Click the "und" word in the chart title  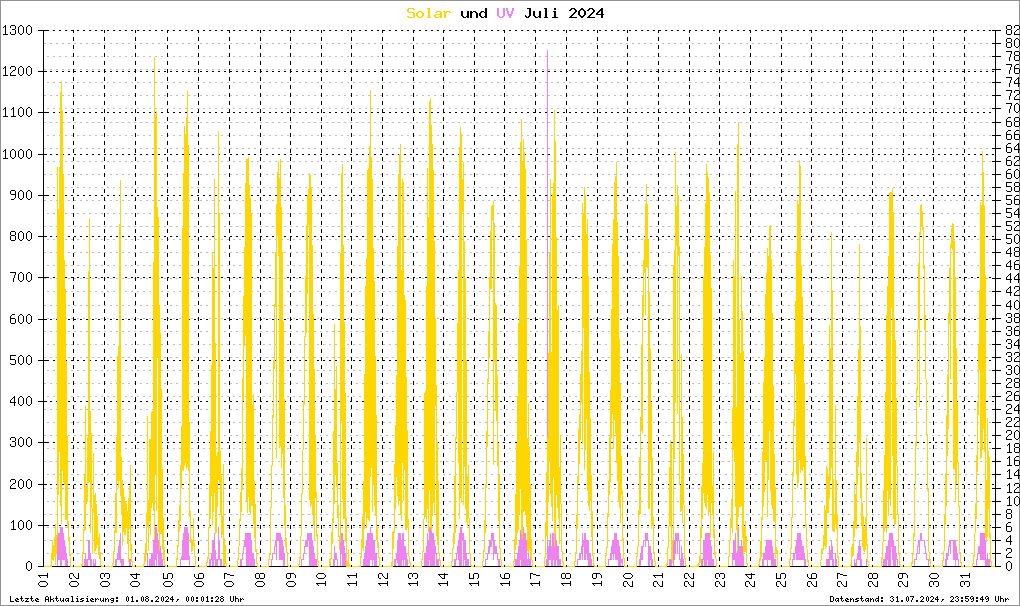[474, 13]
